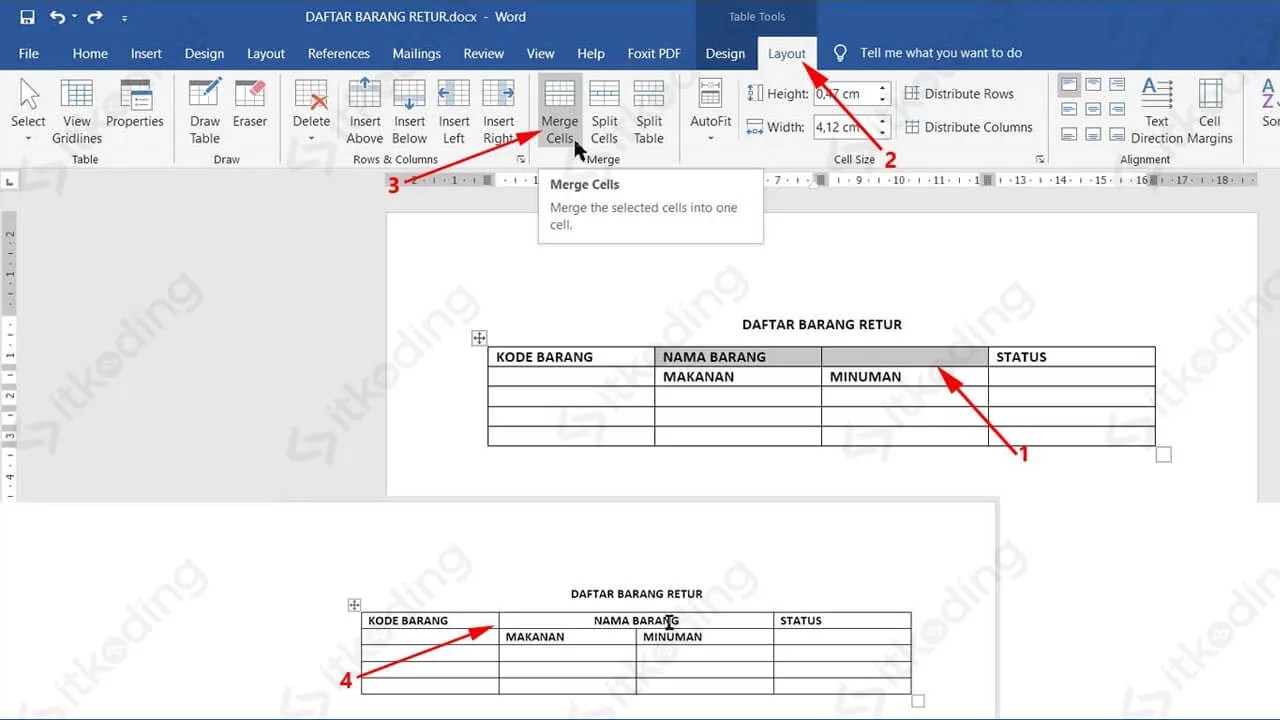Open Customize Quick Access Toolbar dropdown
The image size is (1280, 720).
pos(124,18)
